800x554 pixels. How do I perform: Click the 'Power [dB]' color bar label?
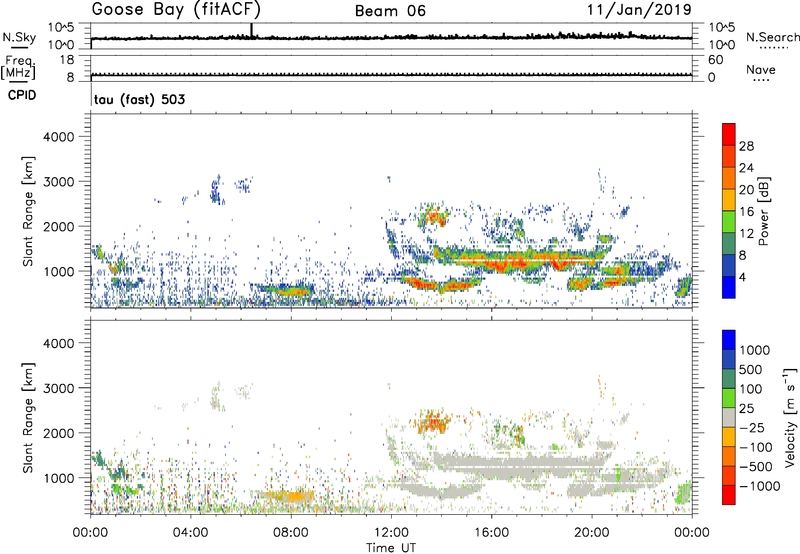(763, 211)
